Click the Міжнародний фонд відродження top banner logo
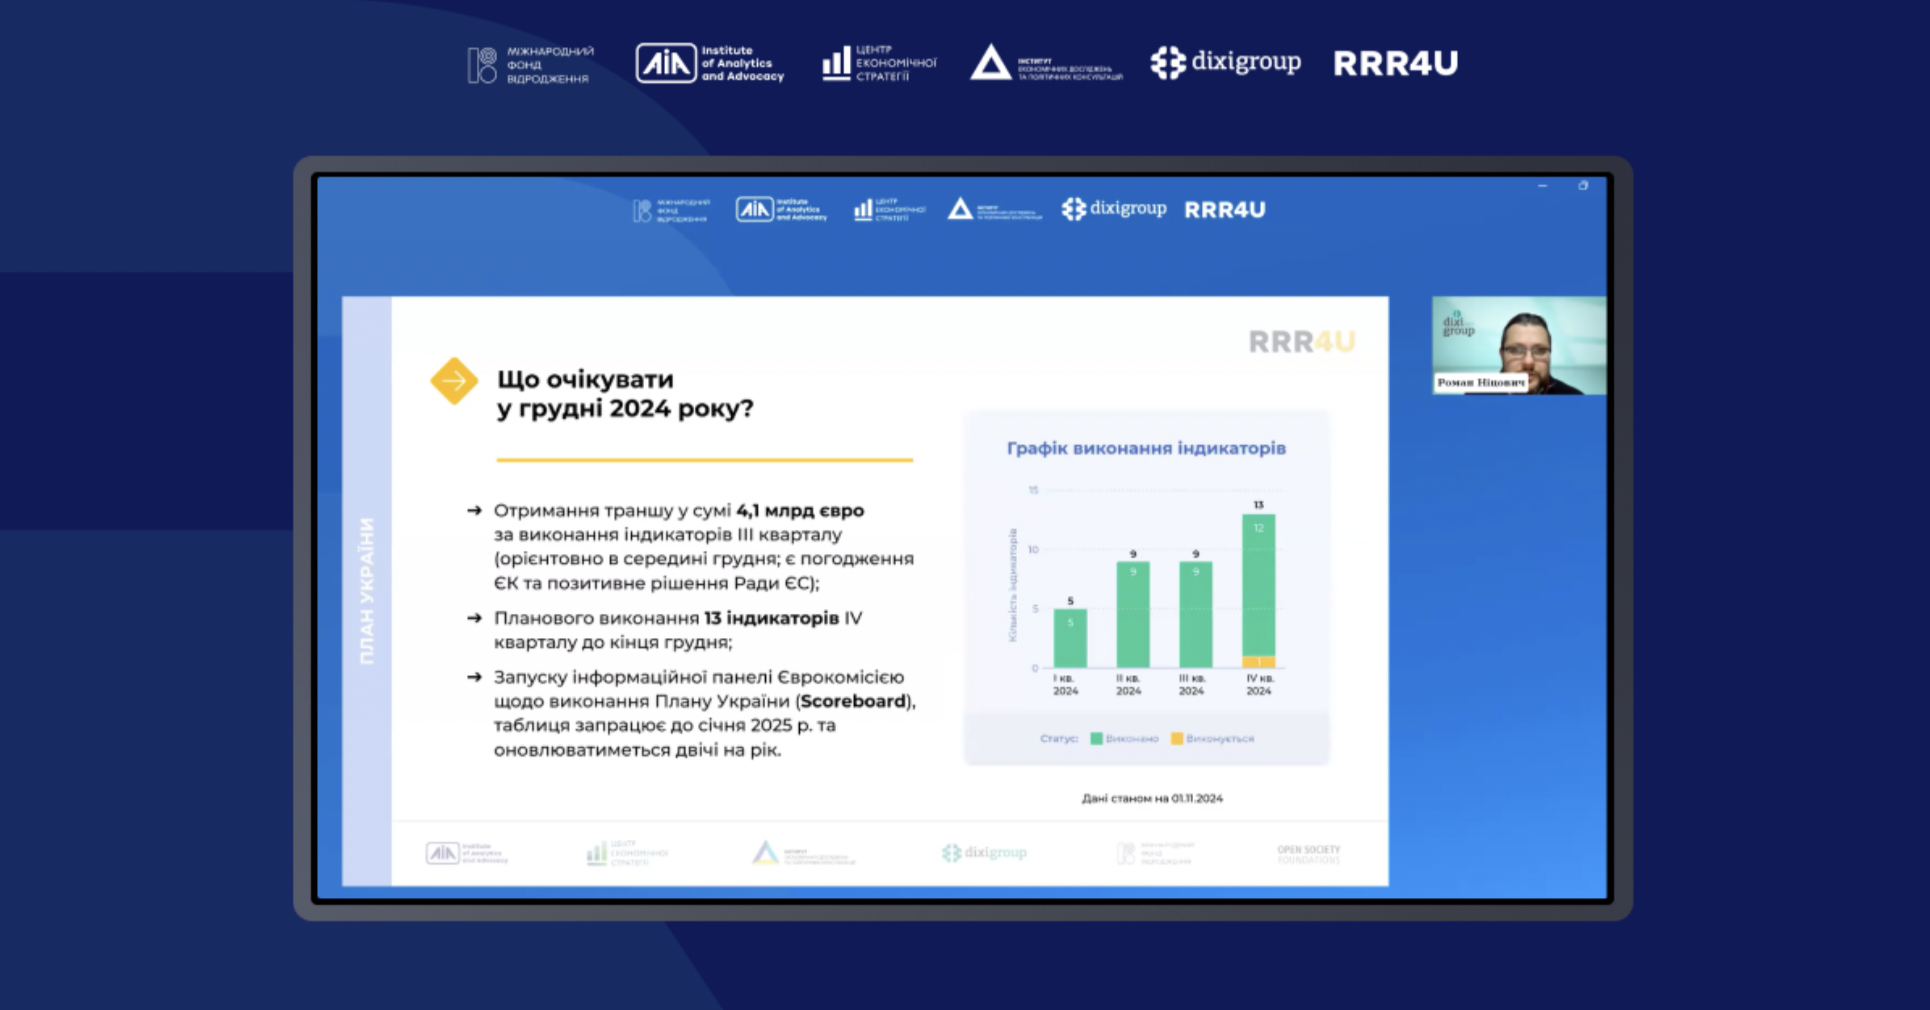 [531, 65]
